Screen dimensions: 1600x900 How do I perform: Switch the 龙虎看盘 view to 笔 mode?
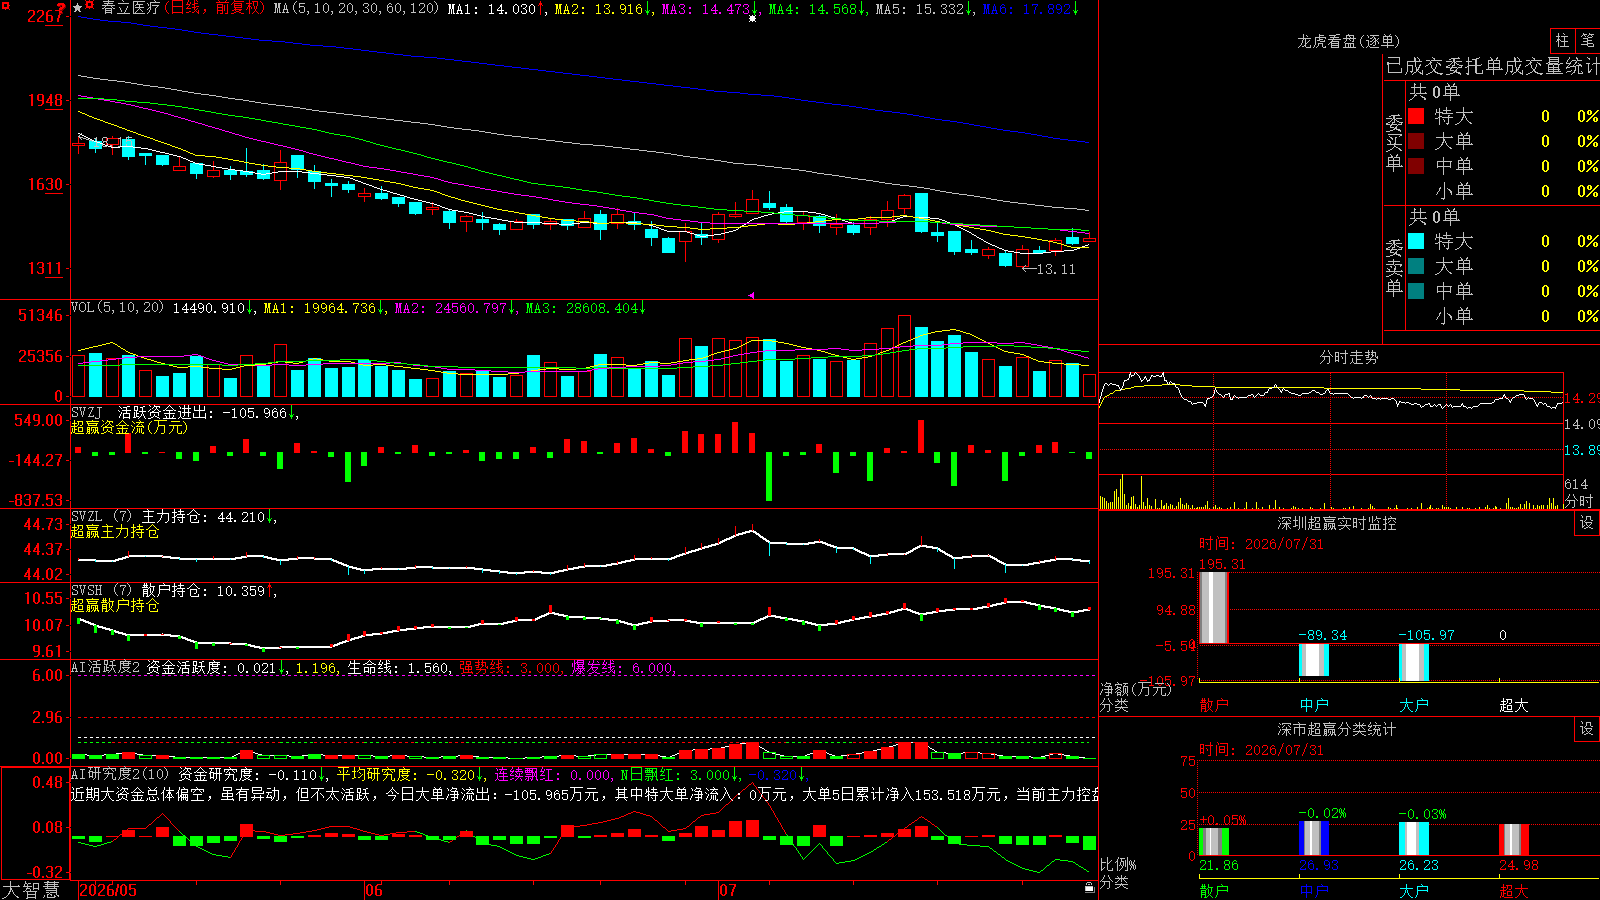[x=1587, y=41]
